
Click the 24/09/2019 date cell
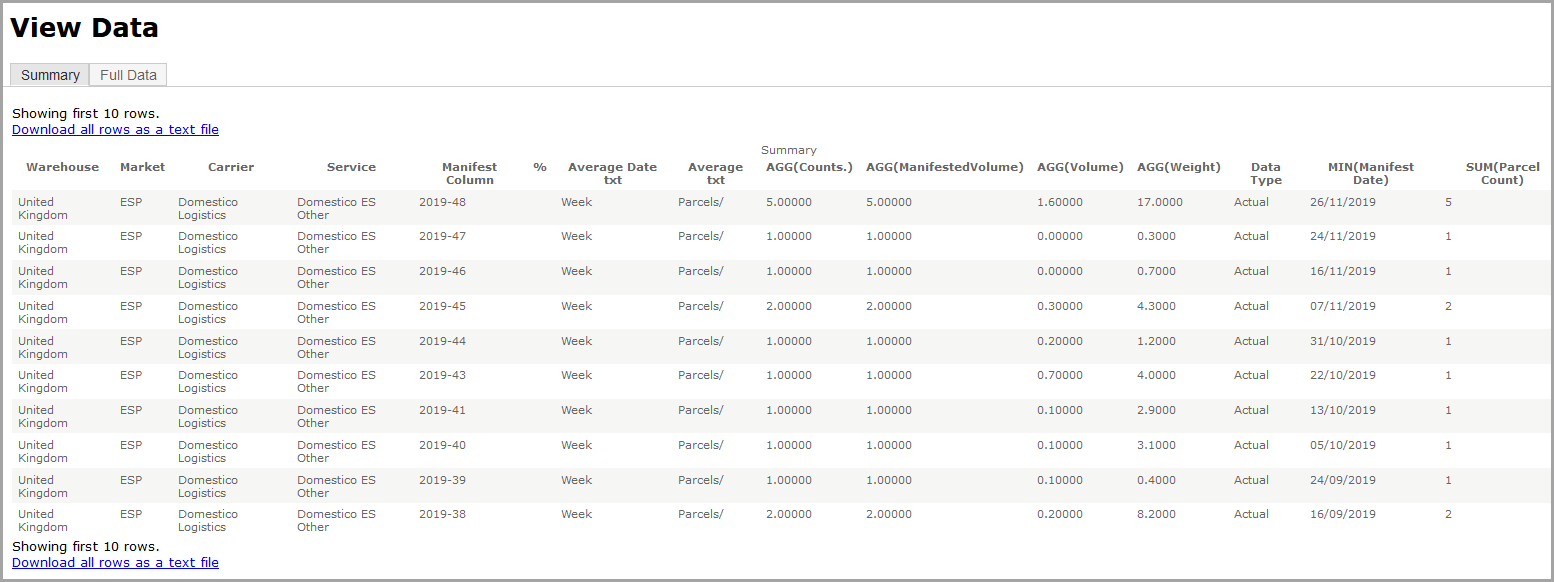[1342, 480]
